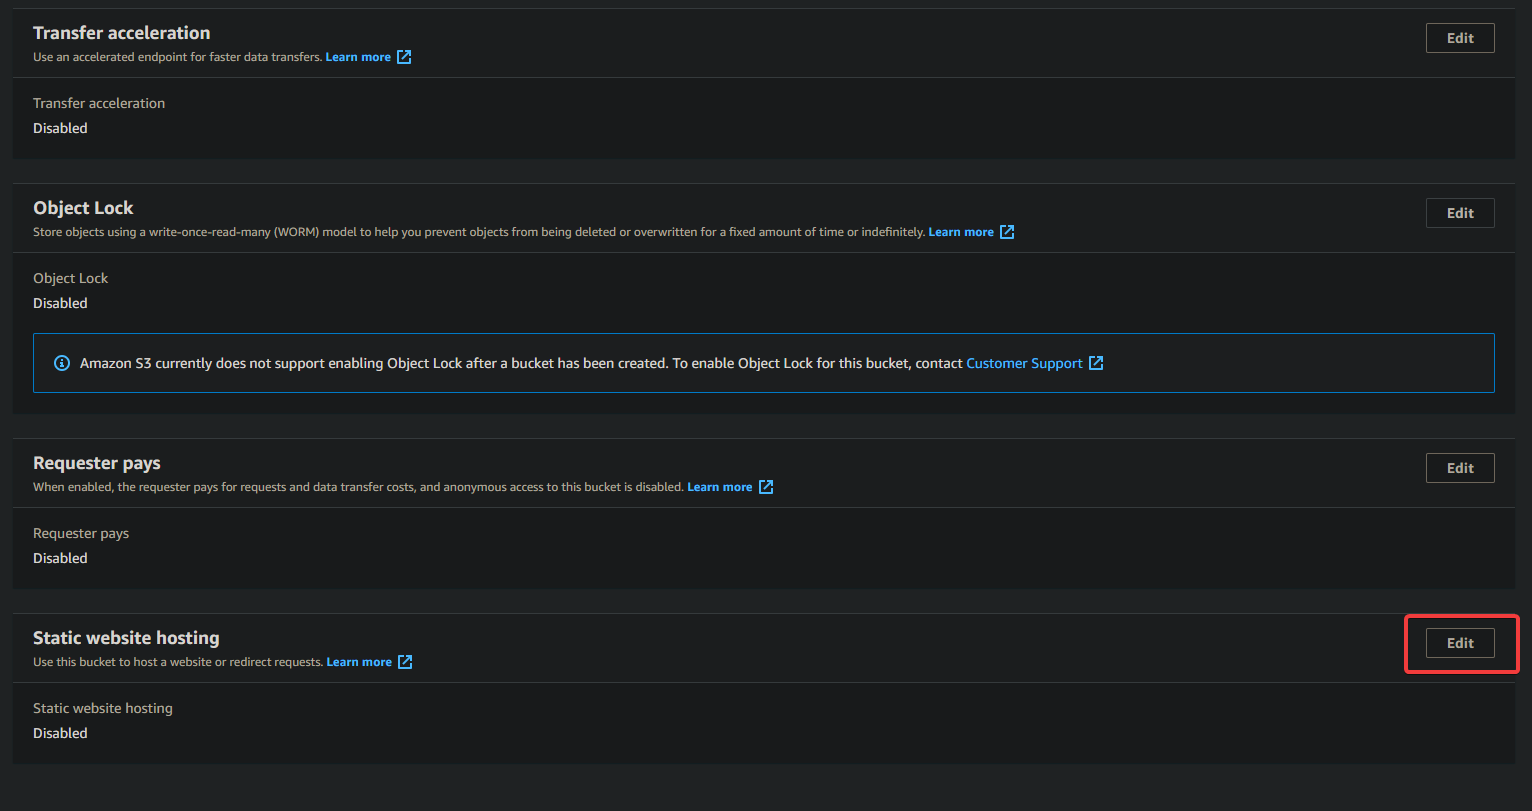The height and width of the screenshot is (811, 1532).
Task: Click the Object Lock section heading
Action: pos(83,208)
